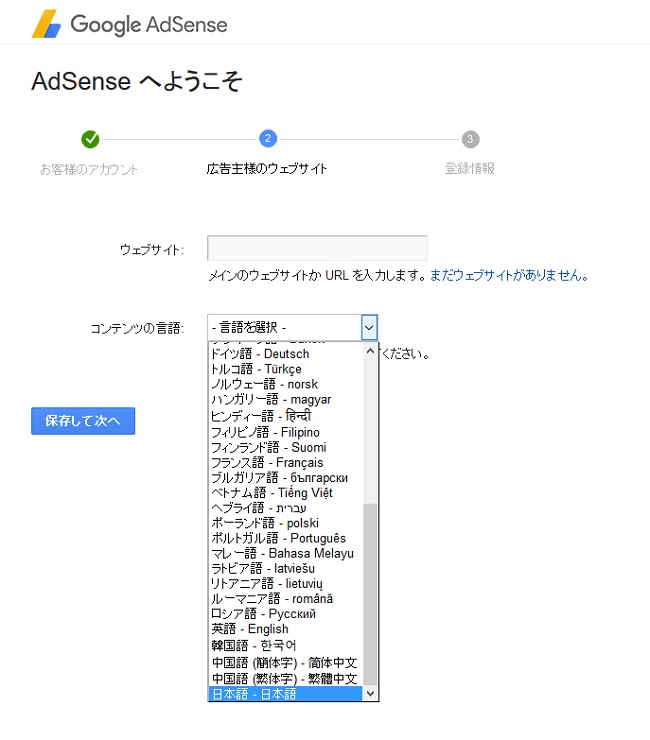
Task: Open the まだウェブサイトがありません link
Action: pos(509,275)
